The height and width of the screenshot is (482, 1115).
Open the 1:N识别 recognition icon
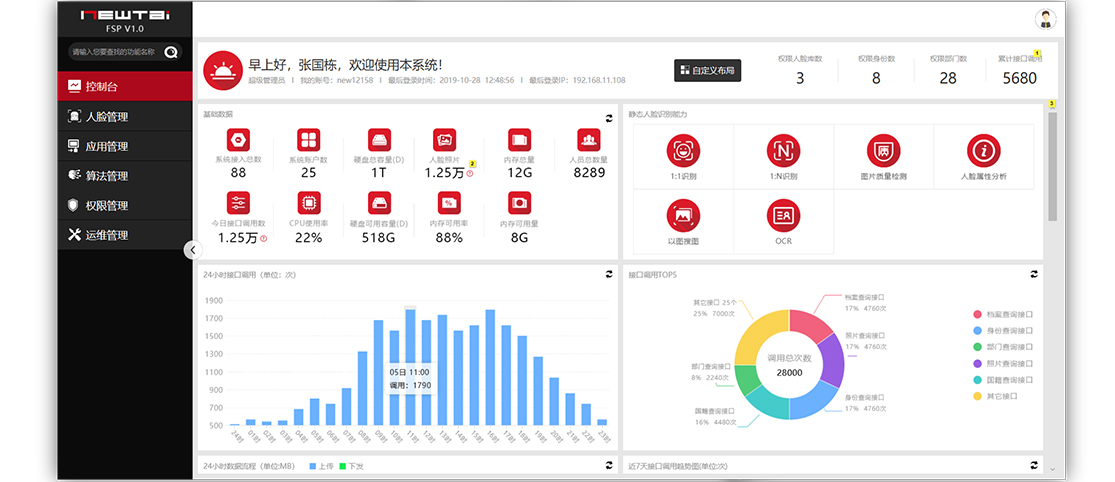[x=783, y=151]
